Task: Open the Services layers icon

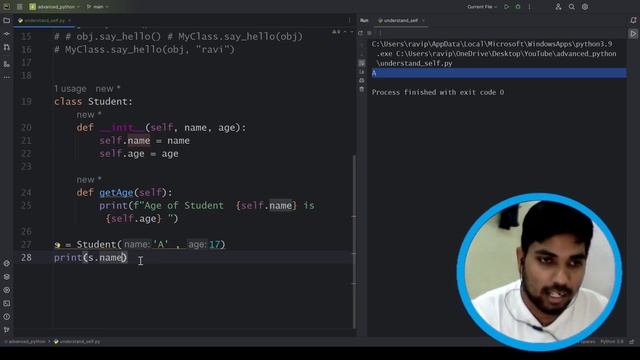Action: 7,277
